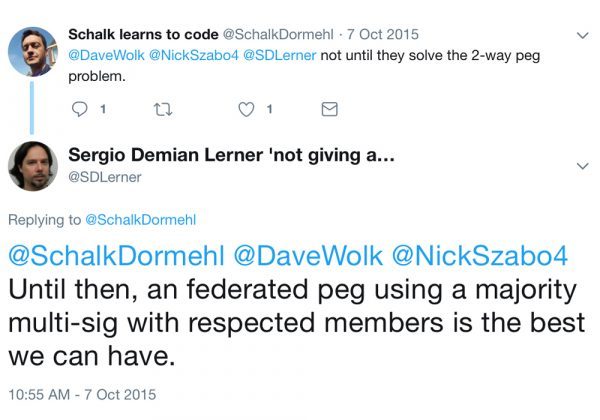600x420 pixels.
Task: Open the 10:55 AM - 7 Oct 2015 timestamp
Action: (x=82, y=394)
